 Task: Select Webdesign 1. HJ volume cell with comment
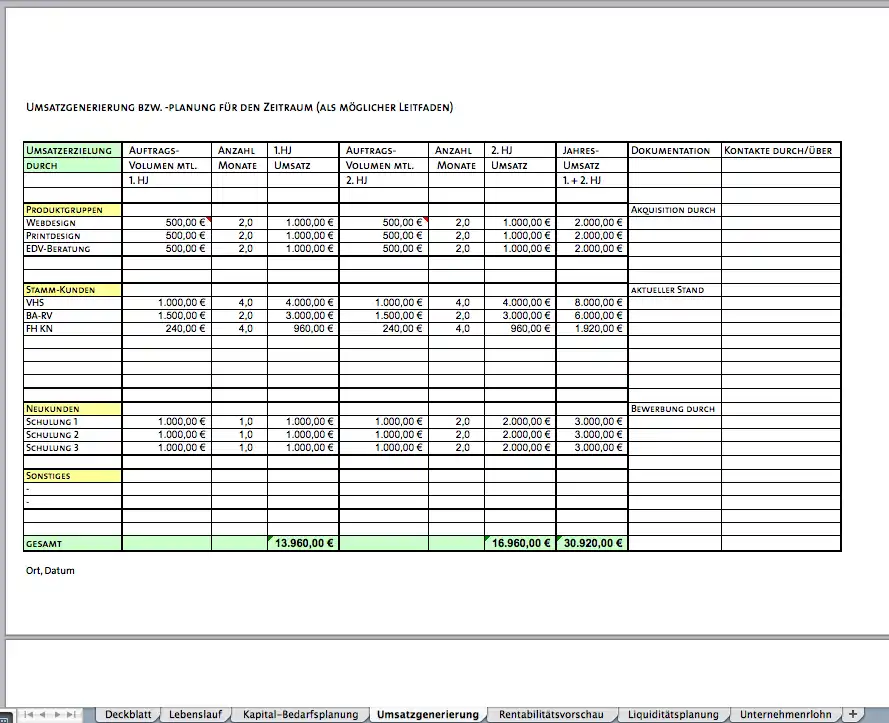click(x=167, y=223)
